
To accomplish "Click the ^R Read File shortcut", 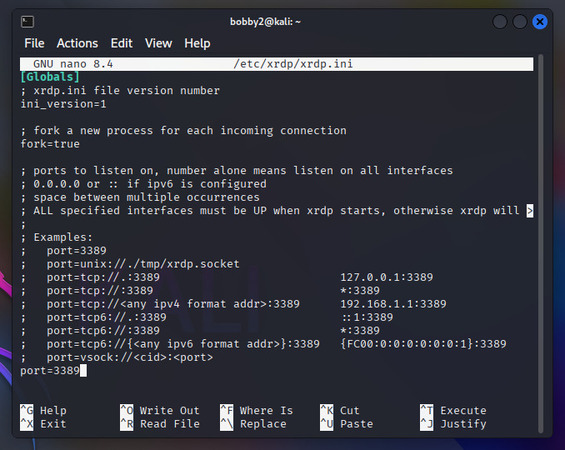I will [160, 424].
